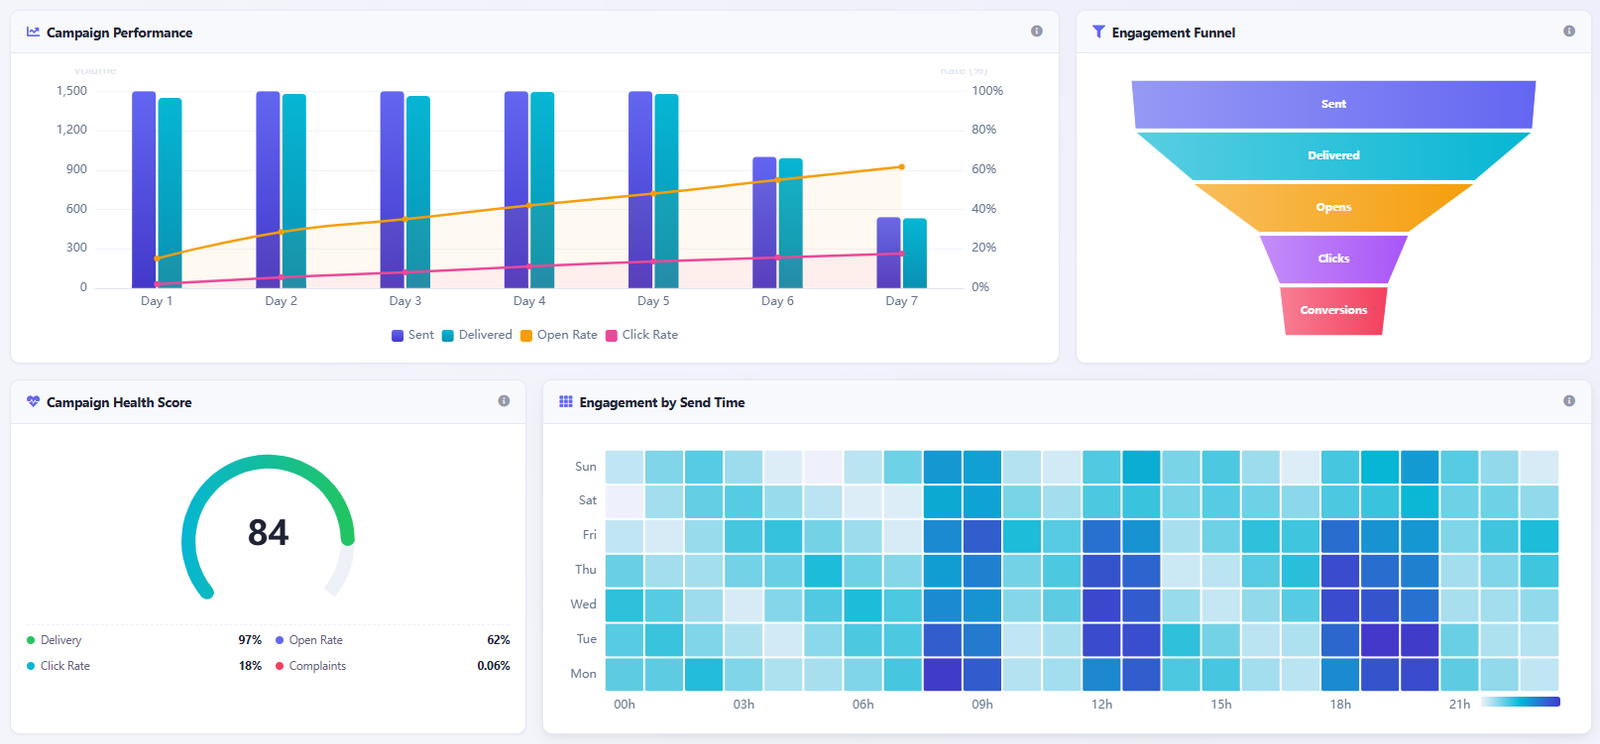1600x744 pixels.
Task: Click the Engagement Funnel info icon
Action: click(1569, 31)
